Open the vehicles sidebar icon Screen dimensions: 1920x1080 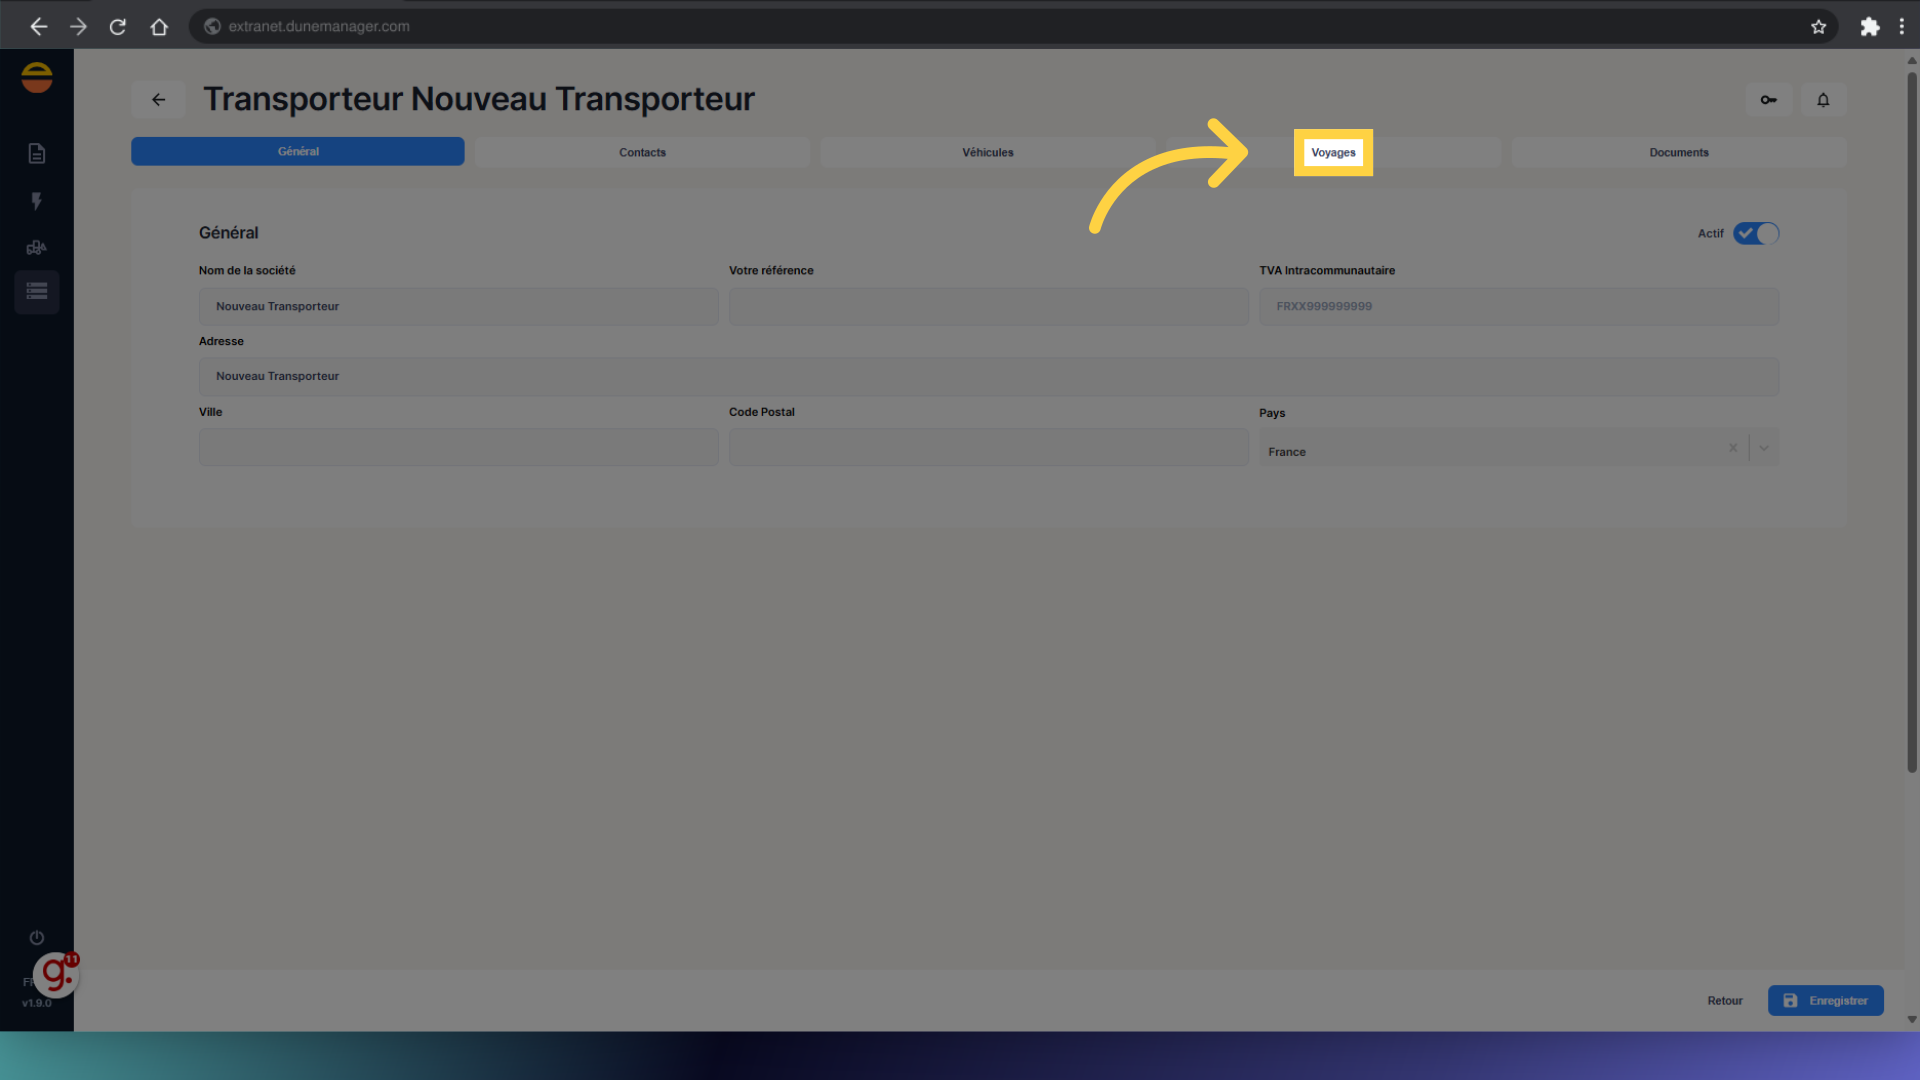click(x=37, y=247)
